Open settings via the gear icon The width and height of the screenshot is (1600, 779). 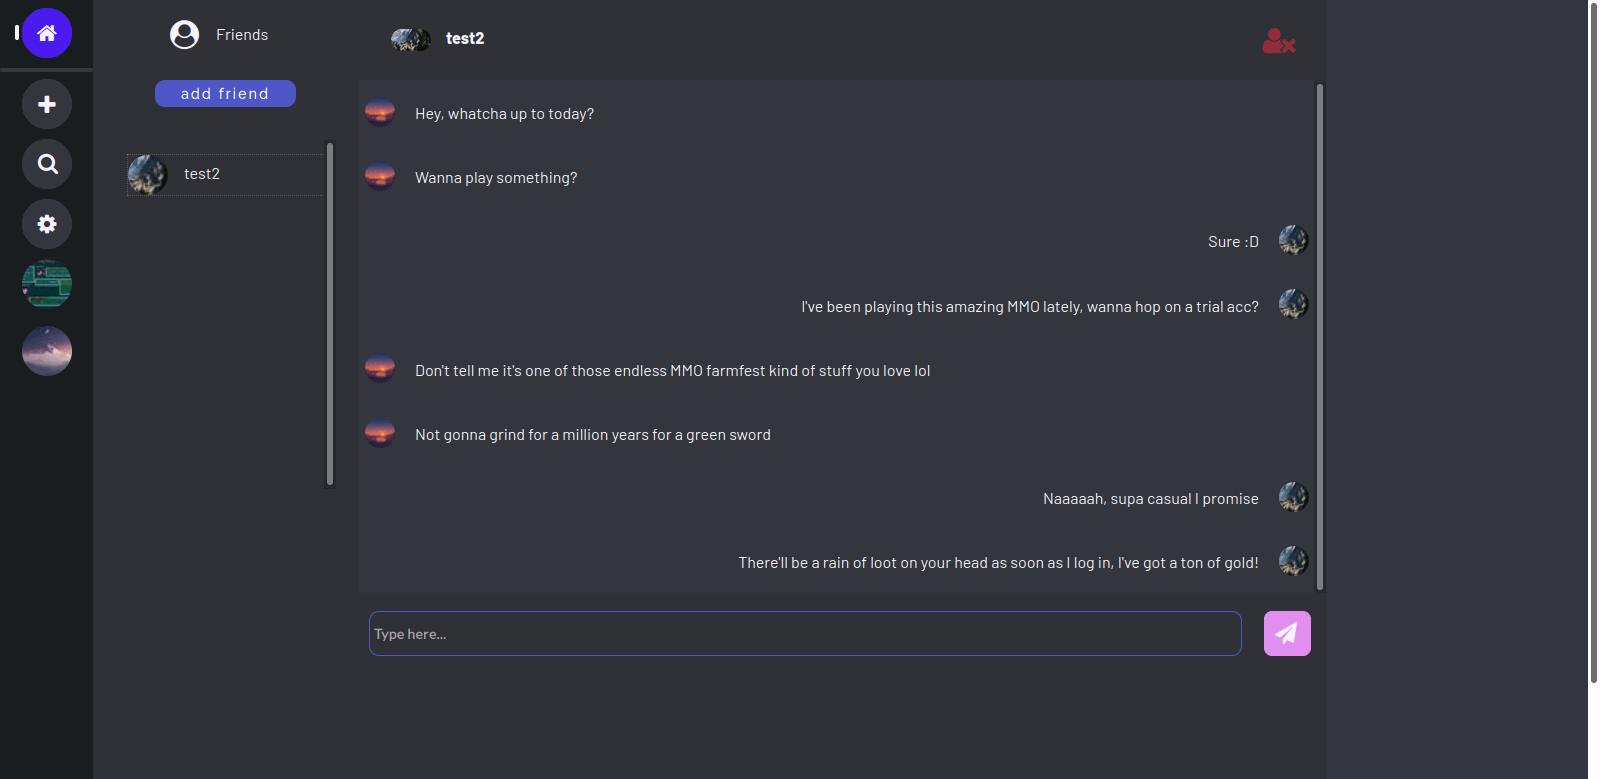coord(46,224)
